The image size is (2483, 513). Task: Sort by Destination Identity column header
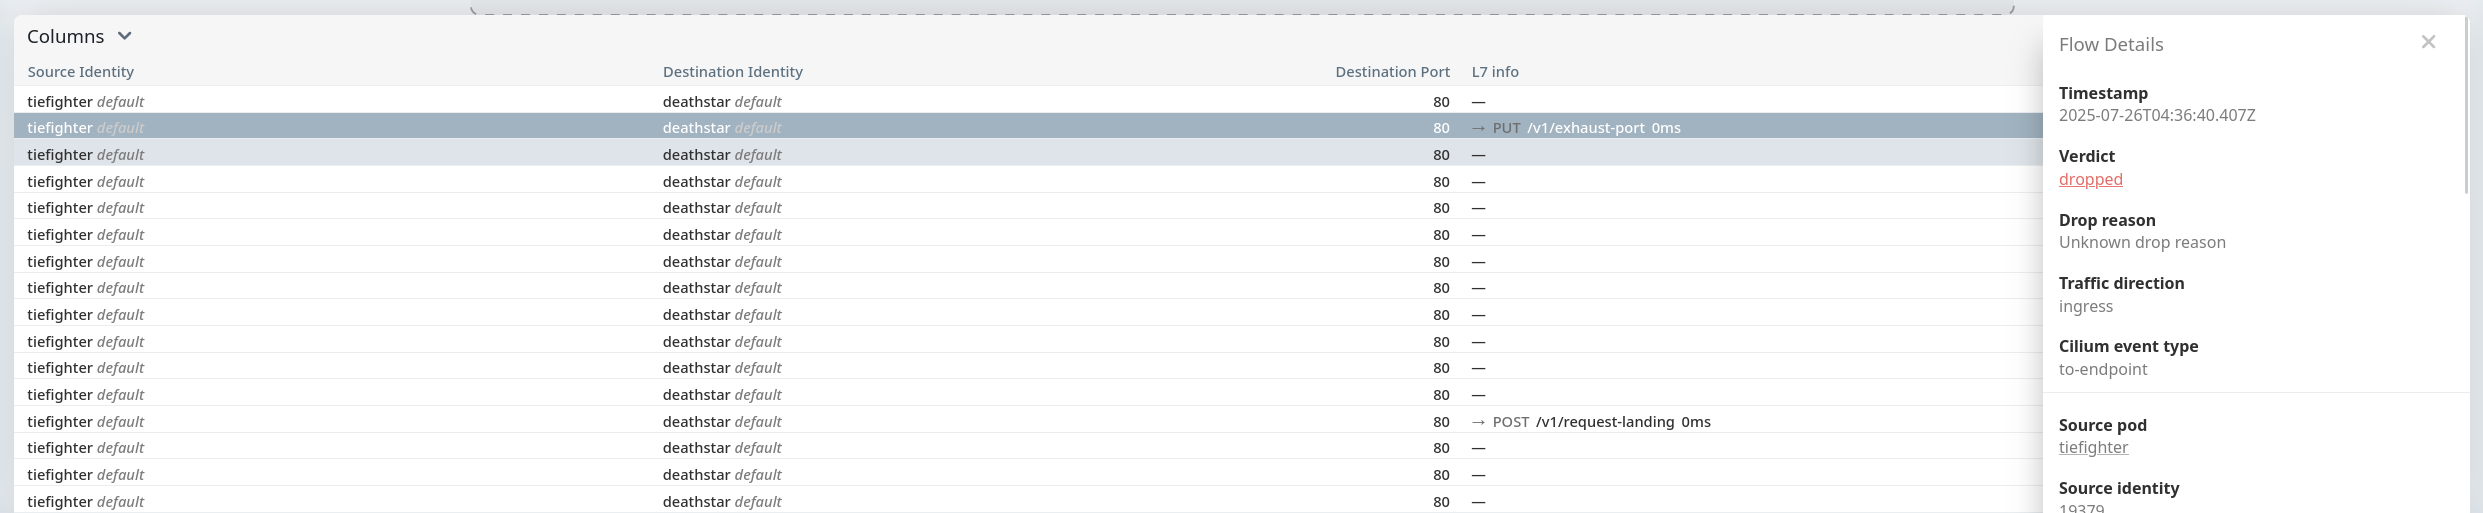click(732, 72)
